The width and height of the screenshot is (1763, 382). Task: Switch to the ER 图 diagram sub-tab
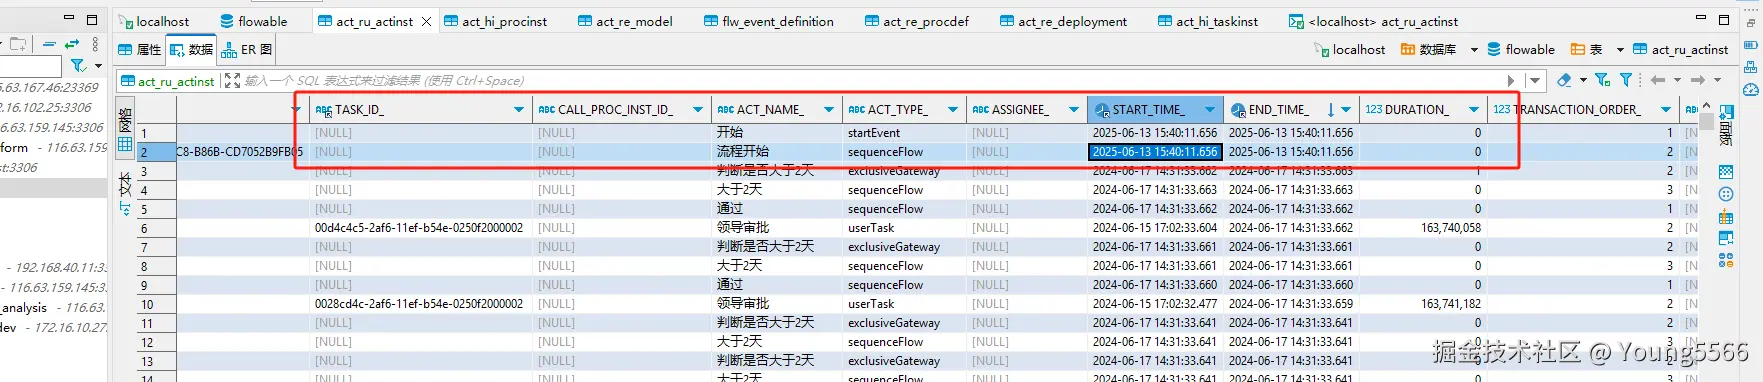click(x=247, y=49)
